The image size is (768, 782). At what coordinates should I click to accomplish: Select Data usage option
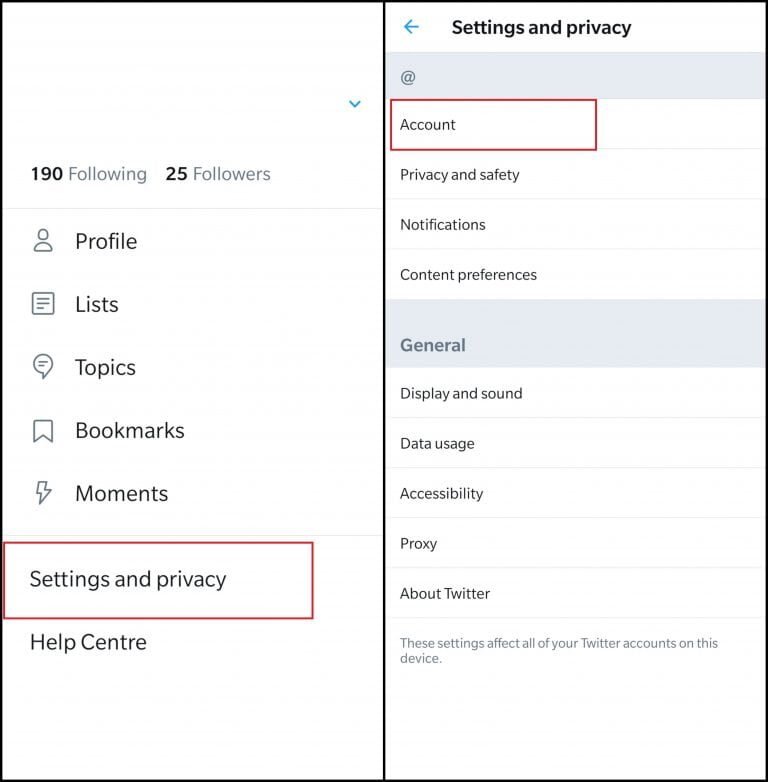pos(437,444)
